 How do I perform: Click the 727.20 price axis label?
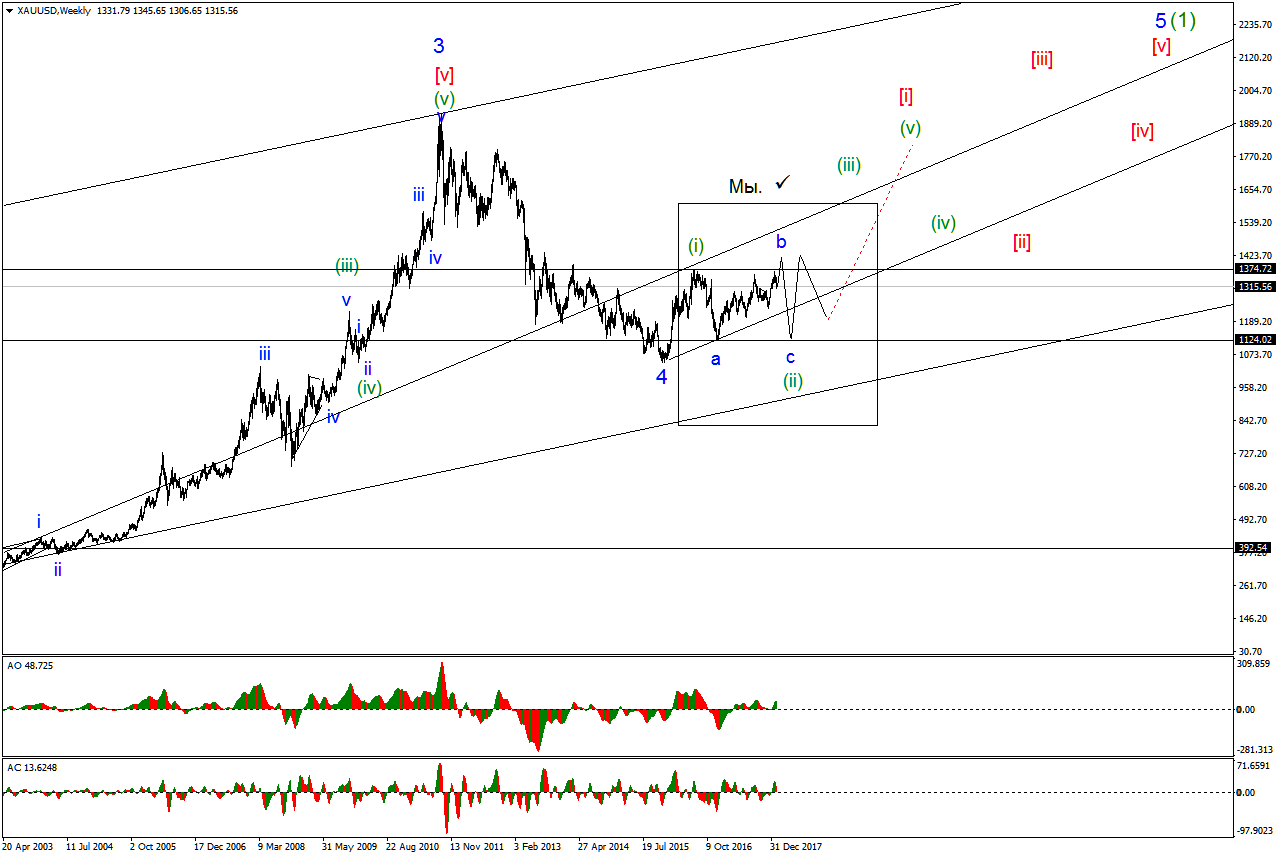1255,454
